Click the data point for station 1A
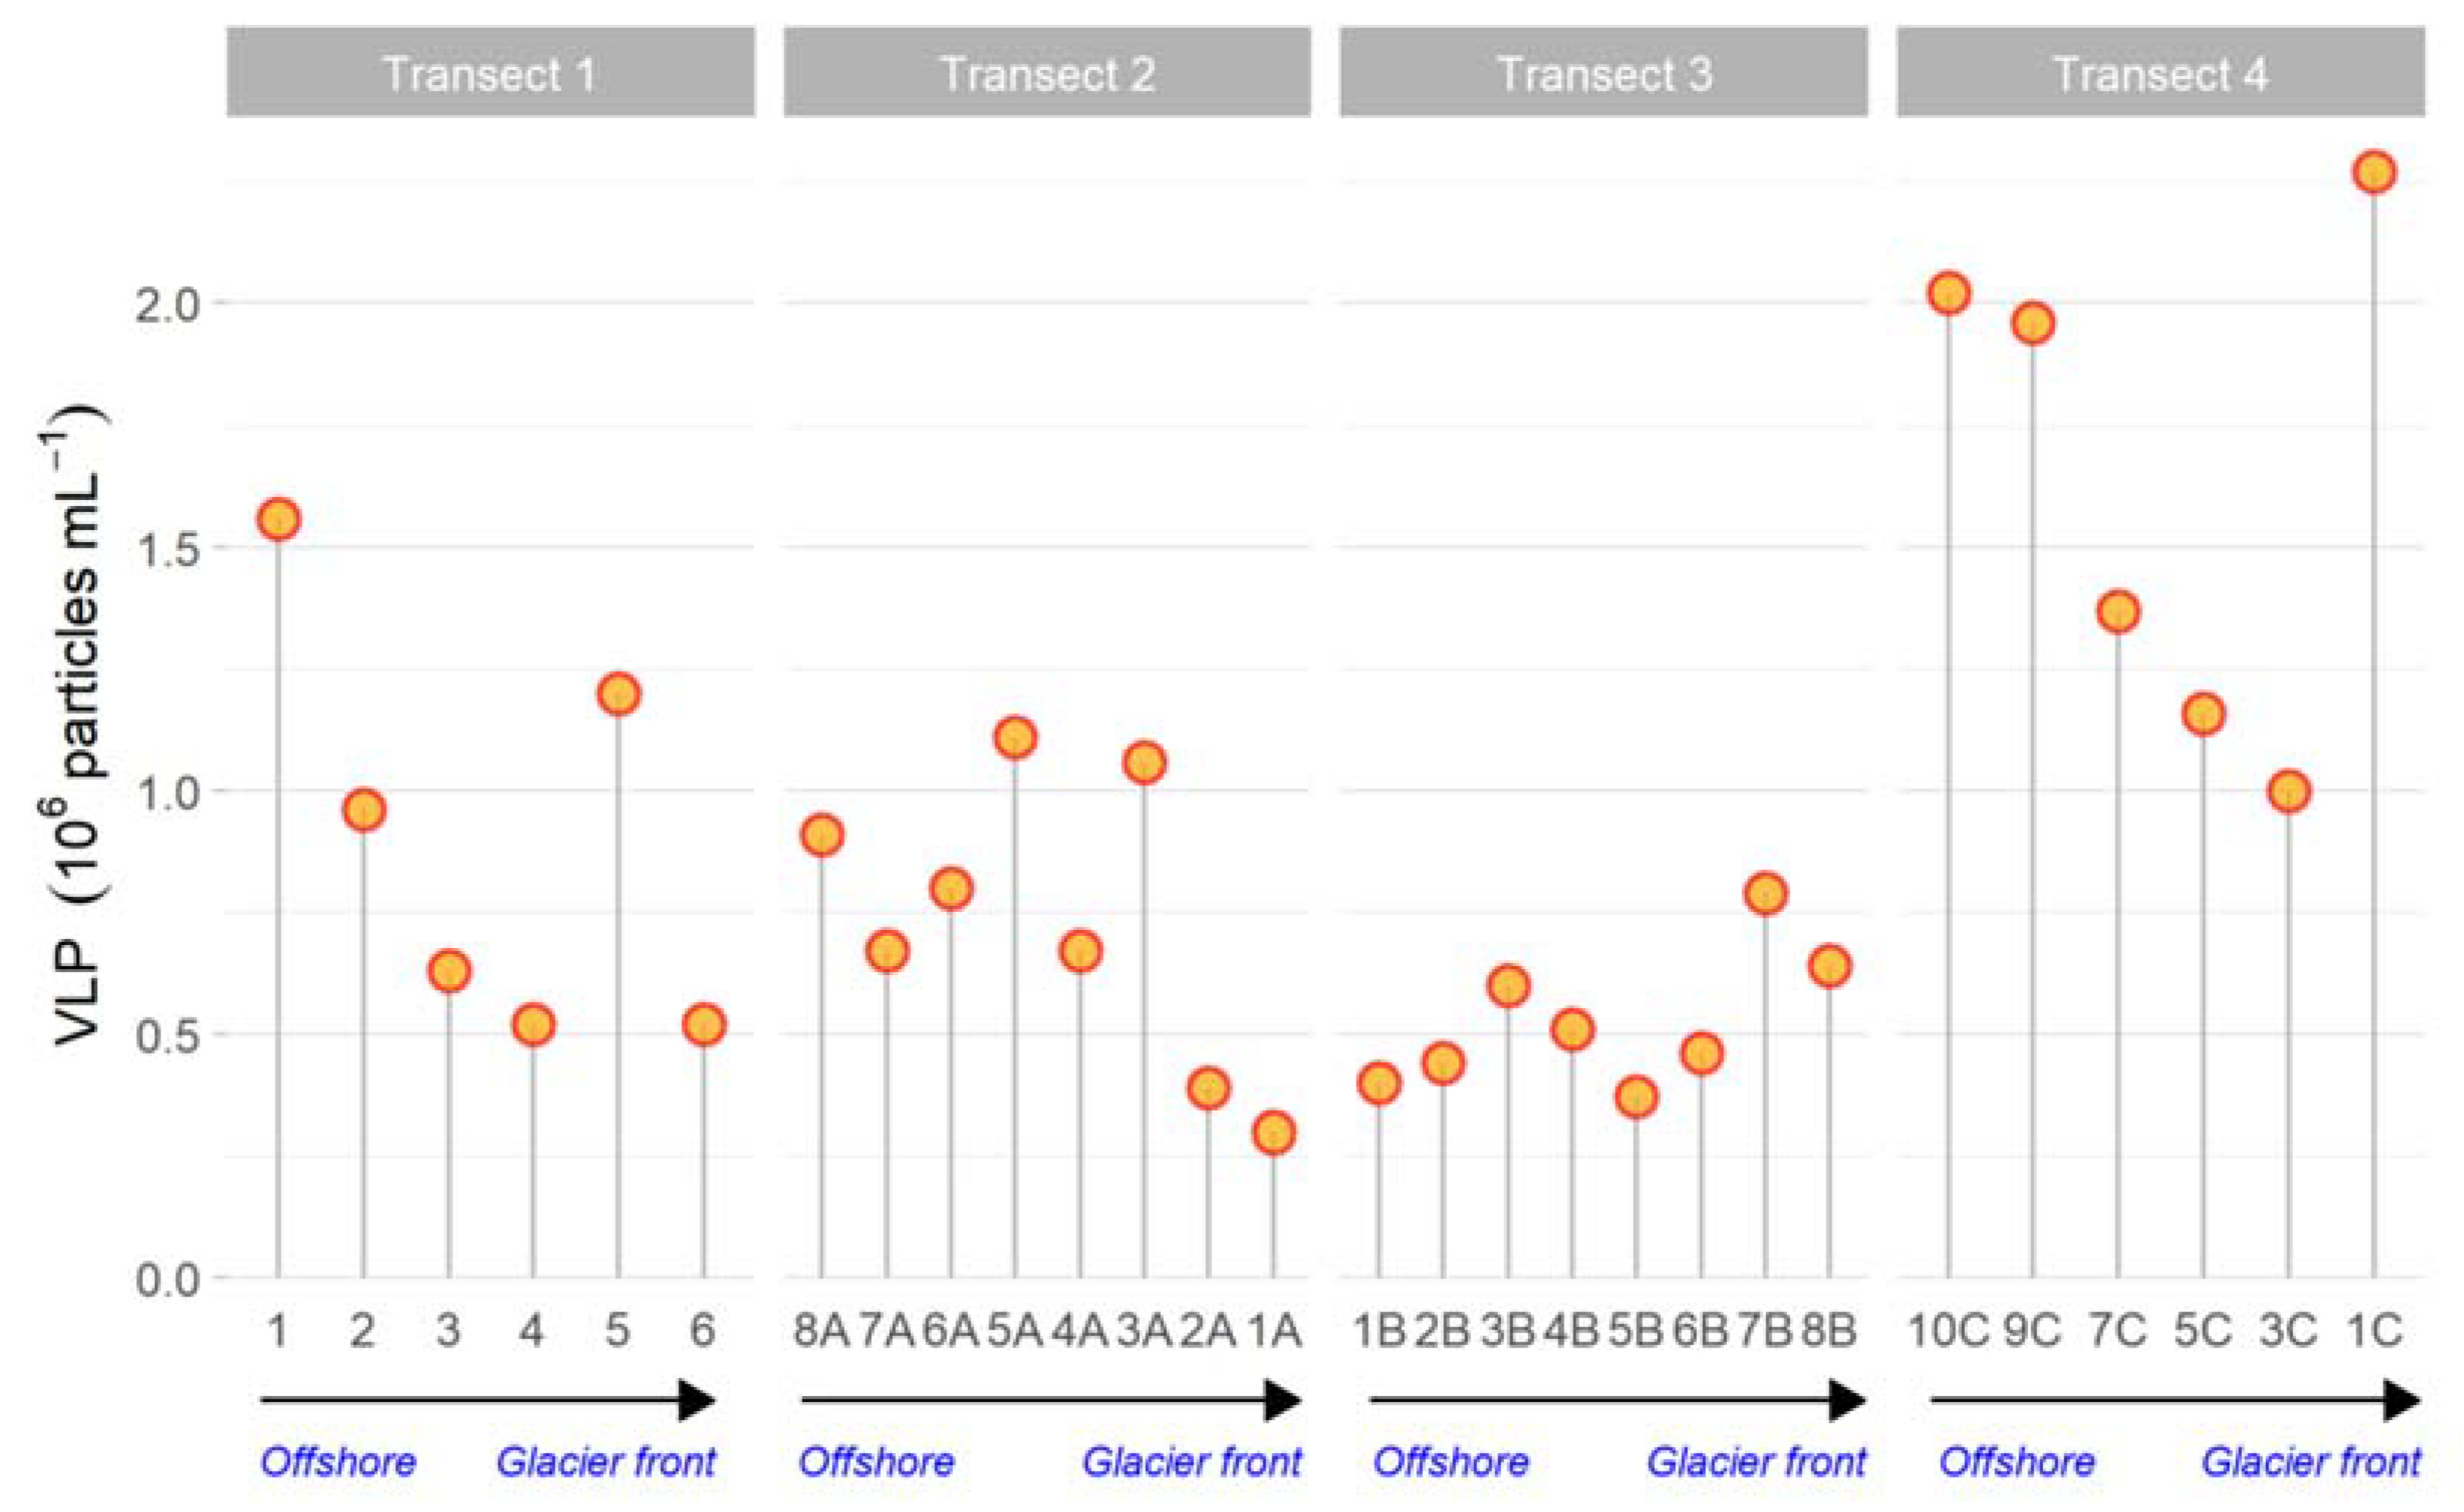Screen dimensions: 2464x1512 tap(1273, 1133)
